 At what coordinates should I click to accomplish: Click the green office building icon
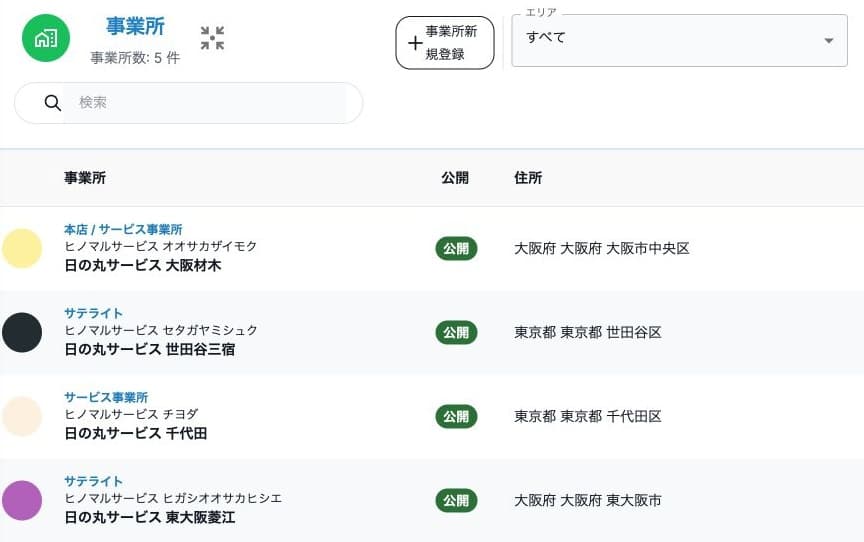point(46,39)
